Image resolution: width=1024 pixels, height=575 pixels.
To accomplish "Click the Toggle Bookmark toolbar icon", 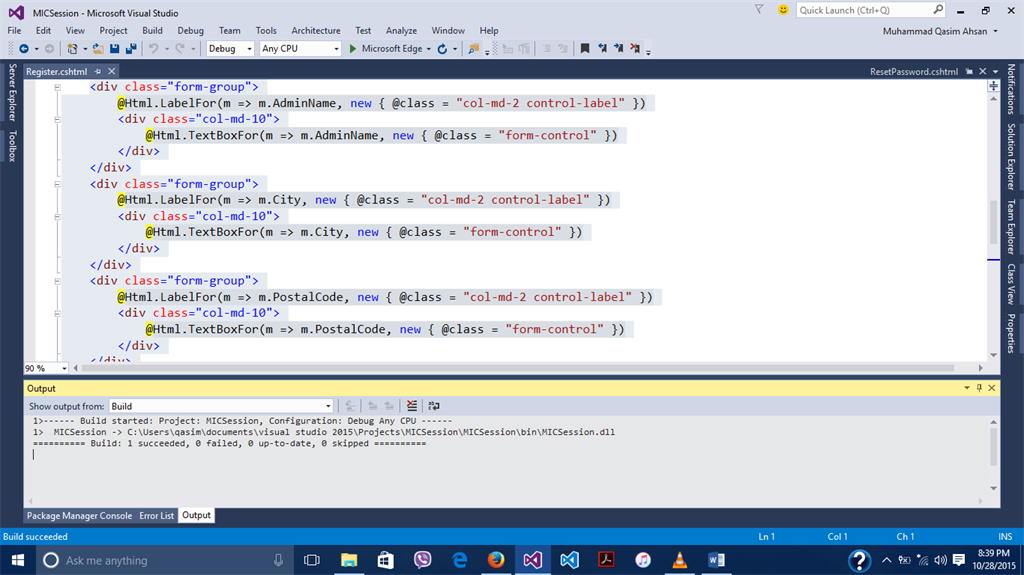I will (x=585, y=48).
